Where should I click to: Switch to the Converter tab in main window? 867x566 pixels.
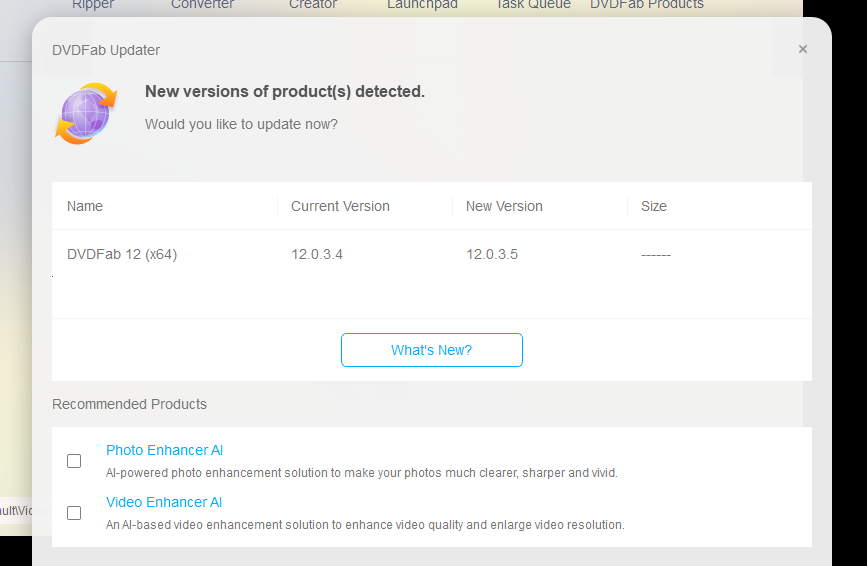[x=202, y=4]
